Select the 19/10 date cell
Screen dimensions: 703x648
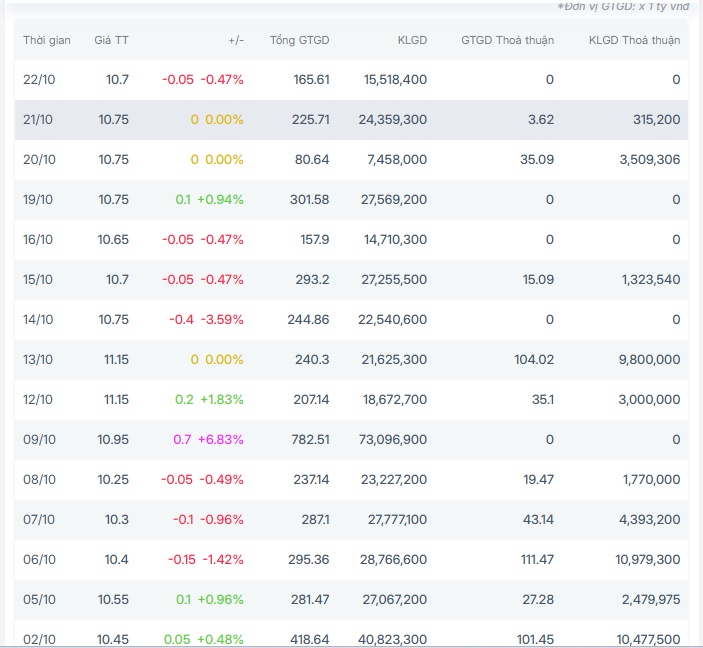click(38, 200)
